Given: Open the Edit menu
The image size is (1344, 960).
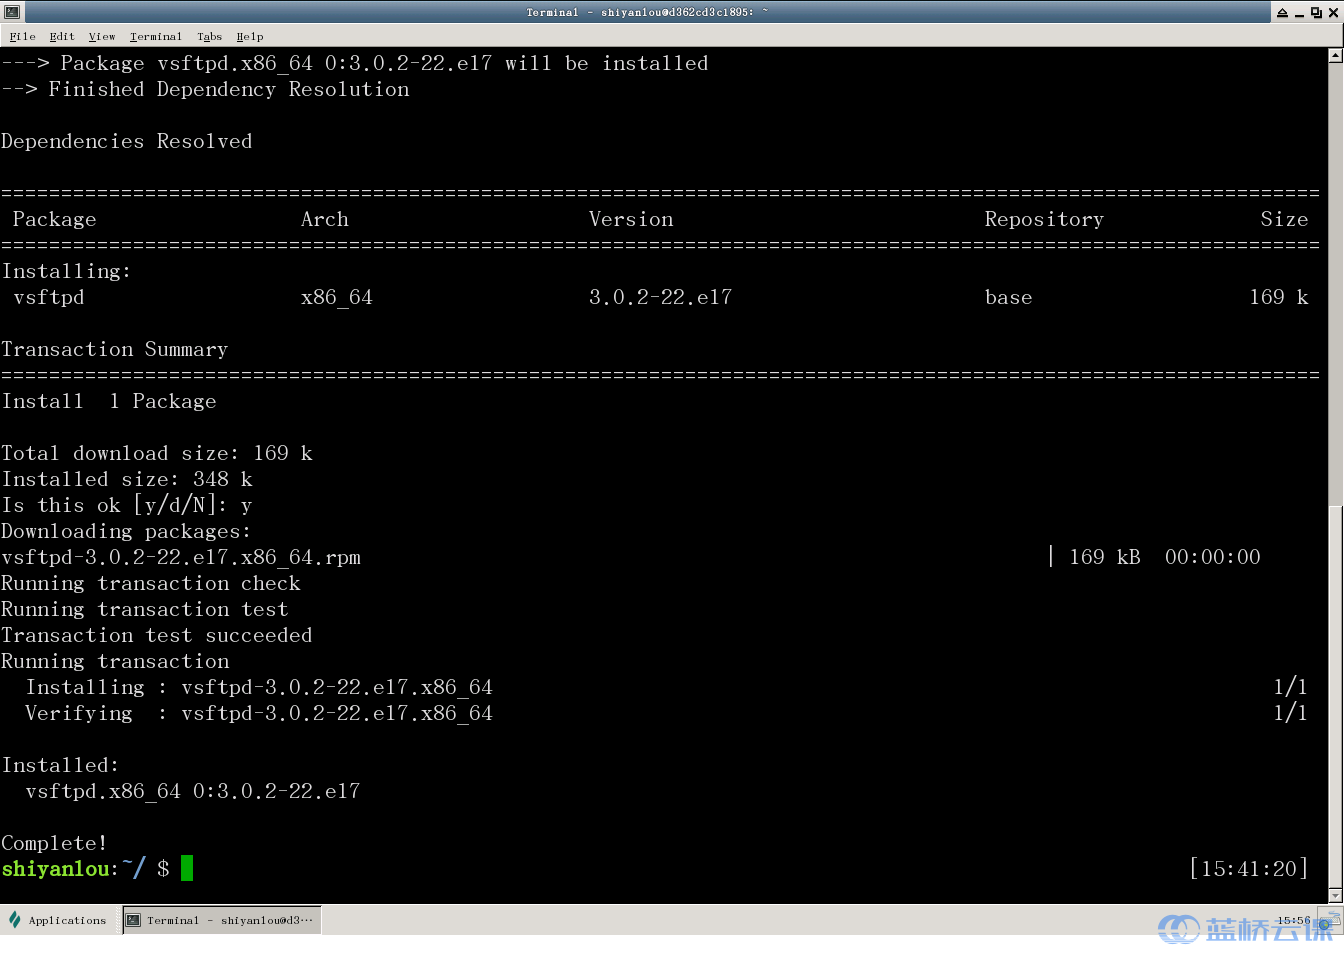Looking at the screenshot, I should (x=62, y=36).
